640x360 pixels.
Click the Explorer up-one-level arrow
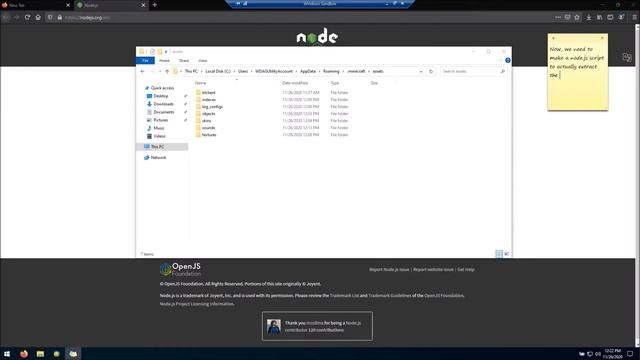[167, 71]
